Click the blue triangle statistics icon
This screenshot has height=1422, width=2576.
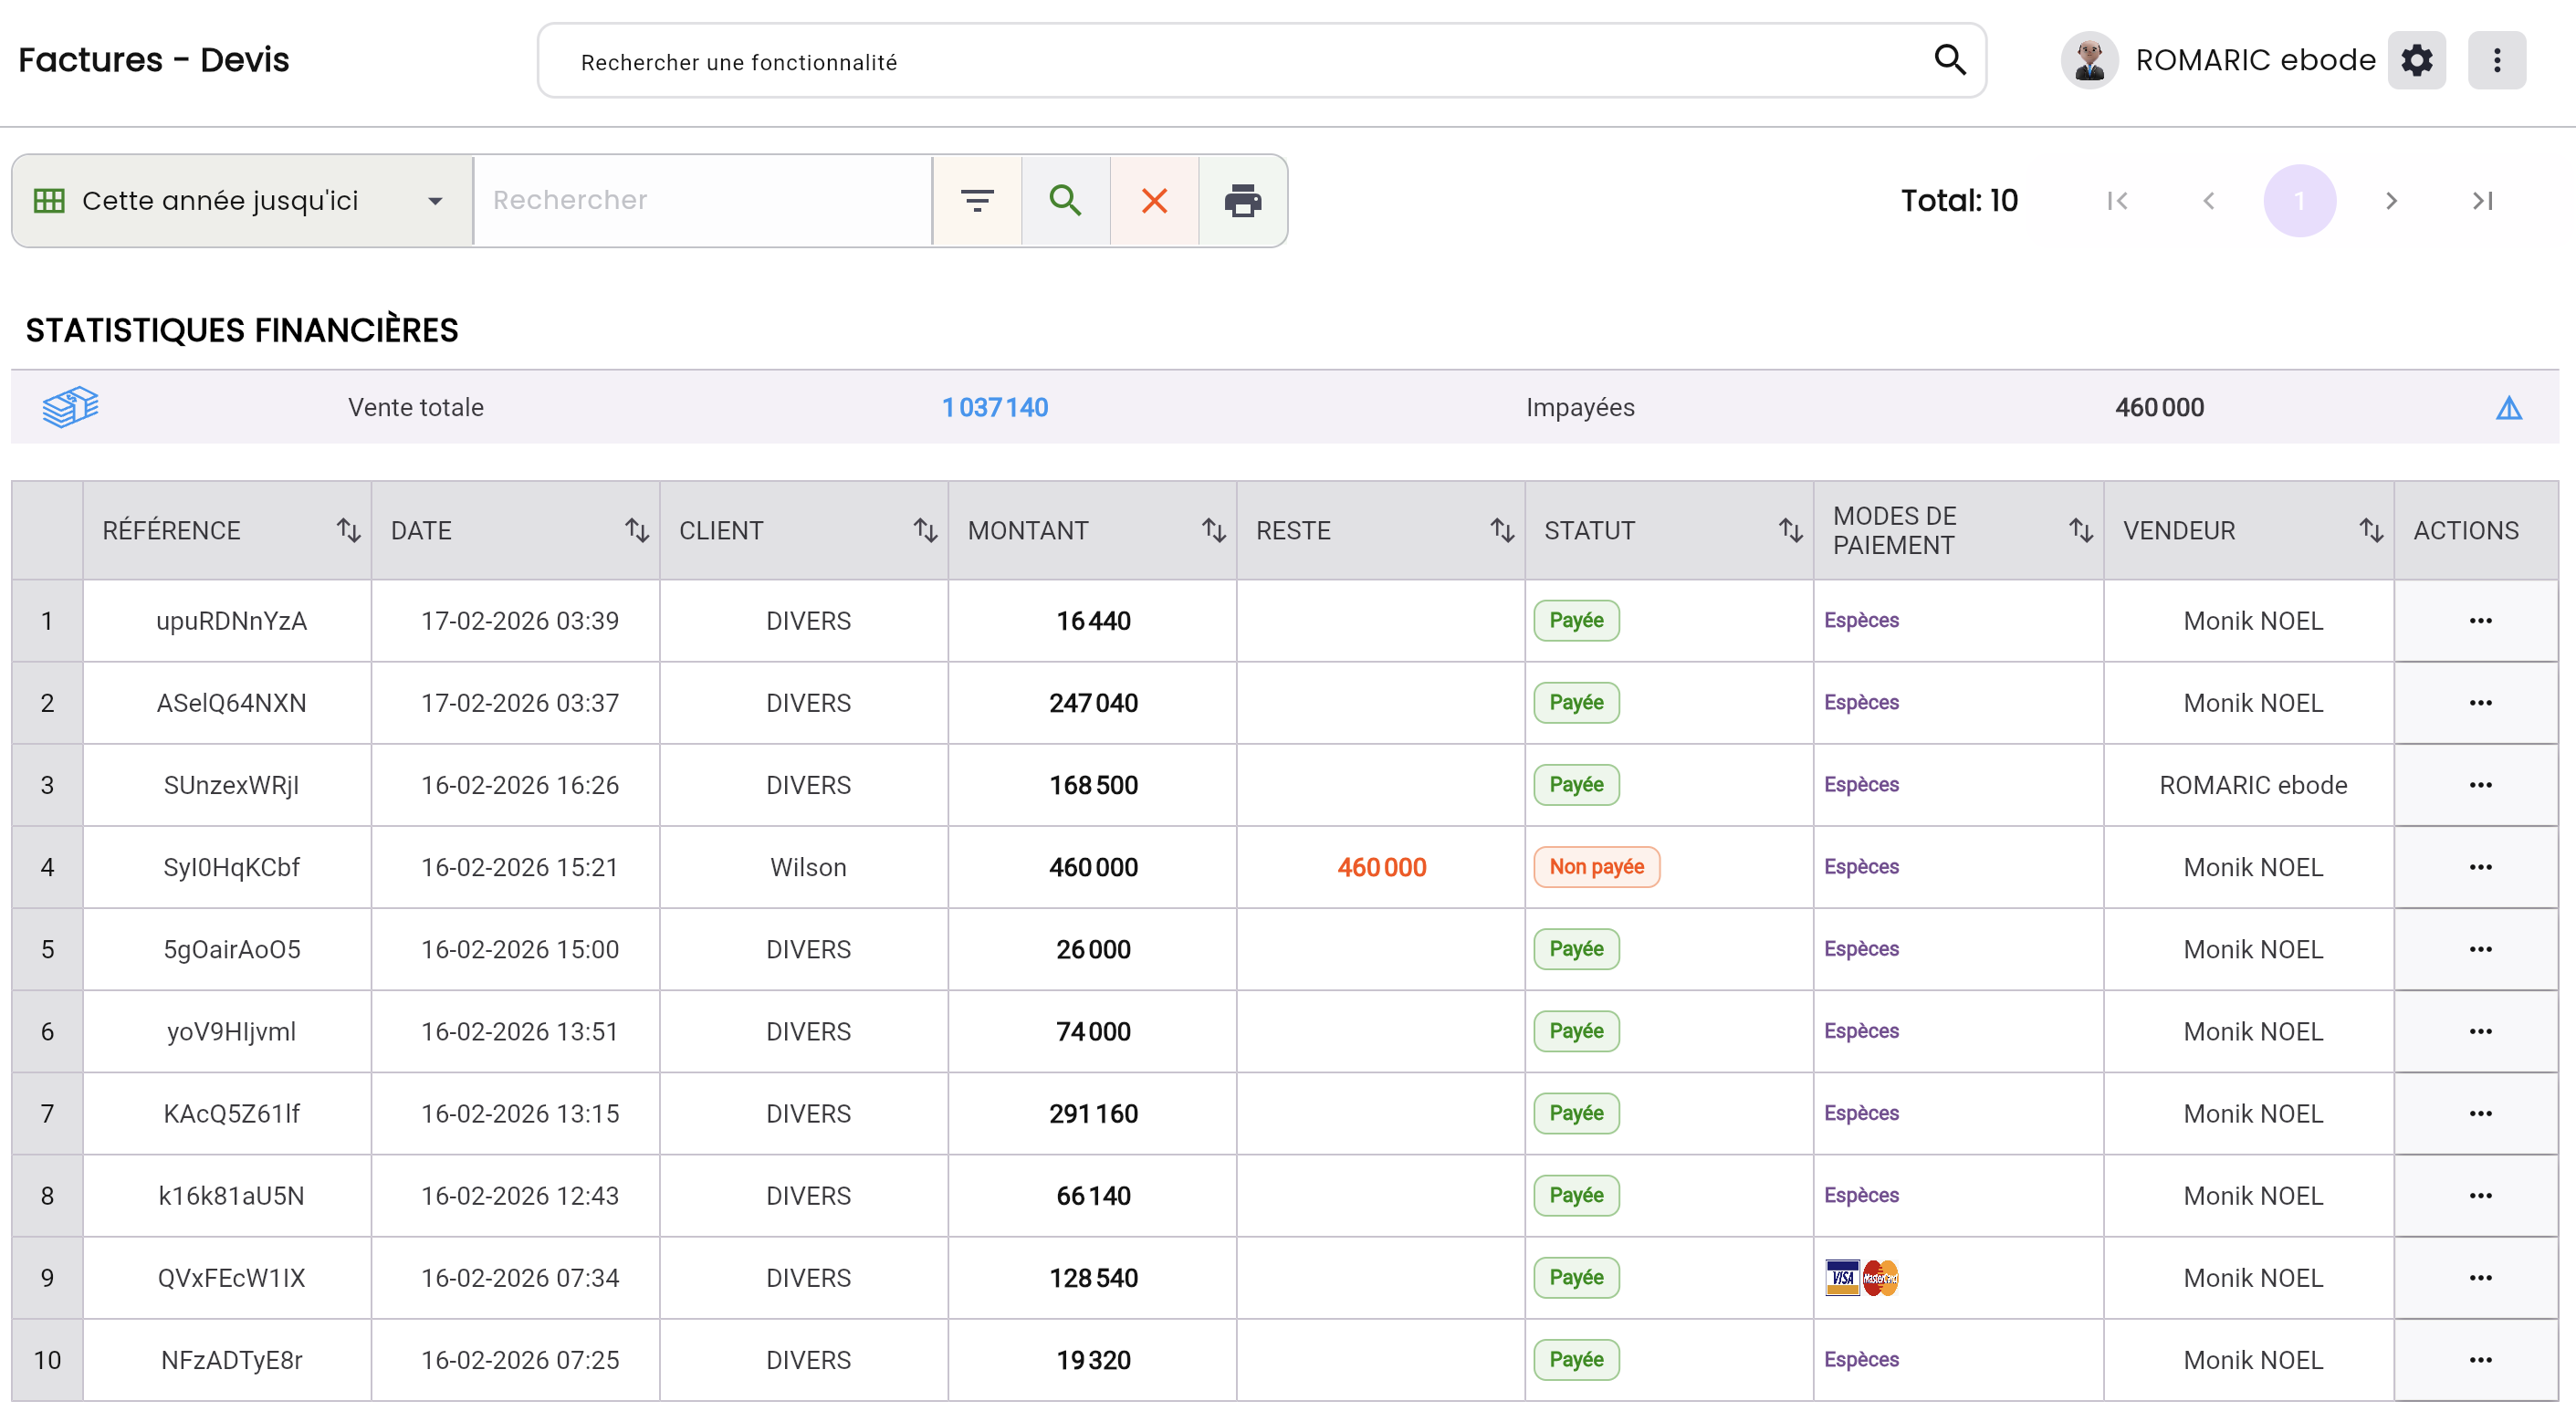[x=2508, y=408]
